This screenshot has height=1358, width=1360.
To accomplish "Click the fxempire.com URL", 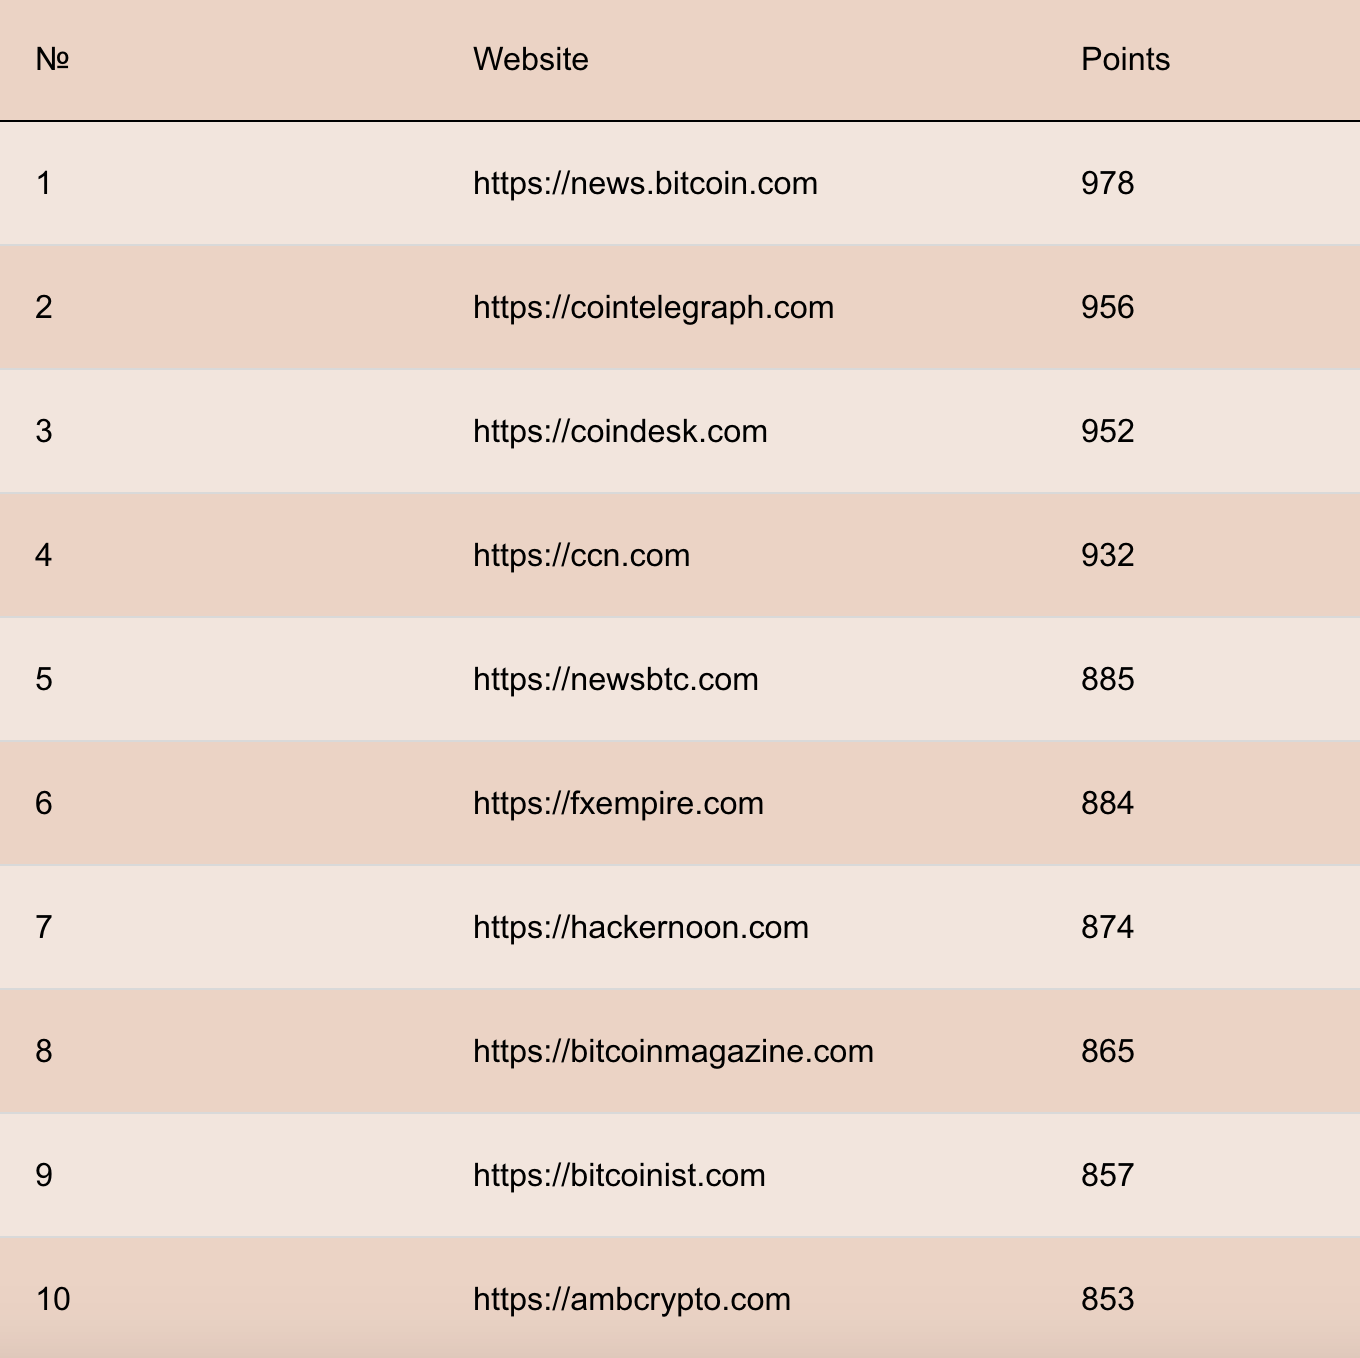I will click(x=618, y=803).
